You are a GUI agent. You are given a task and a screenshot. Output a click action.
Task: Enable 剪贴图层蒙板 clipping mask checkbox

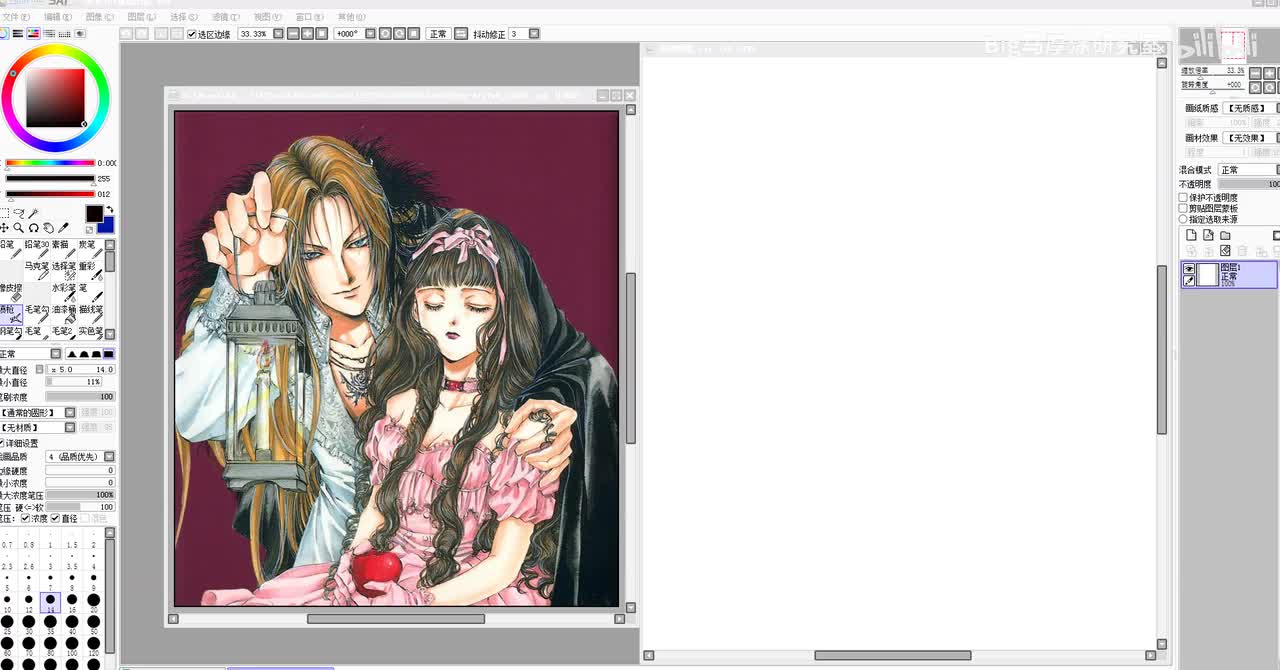click(x=1183, y=209)
